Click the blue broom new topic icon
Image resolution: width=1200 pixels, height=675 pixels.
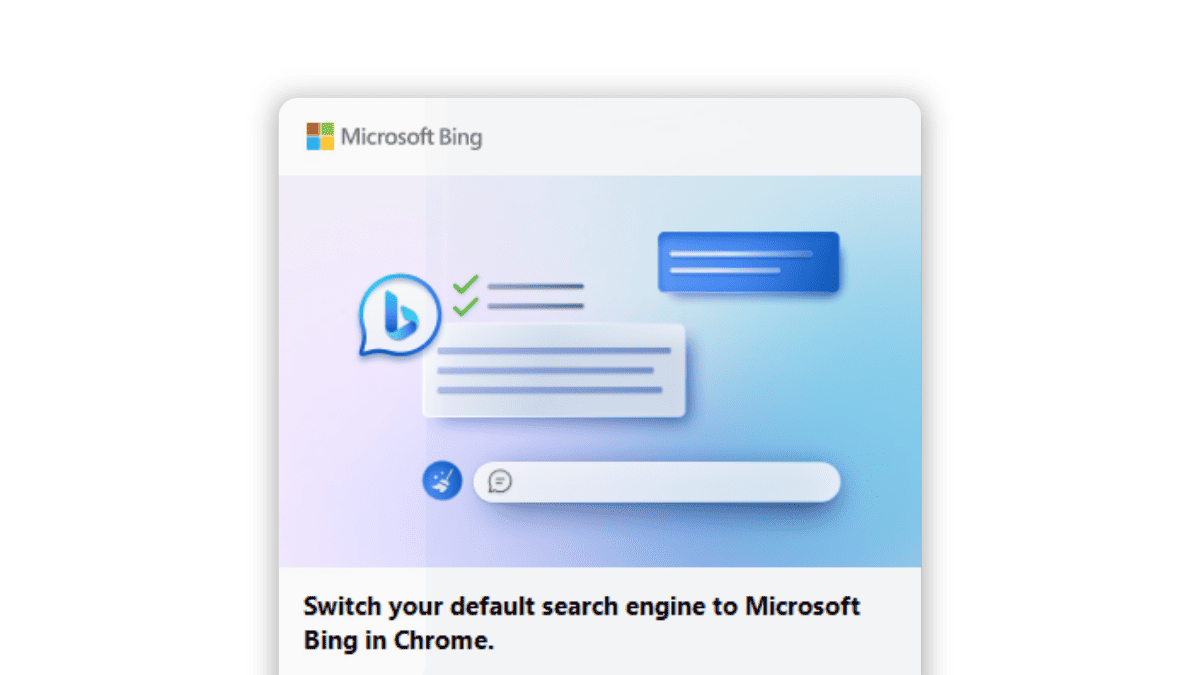442,481
